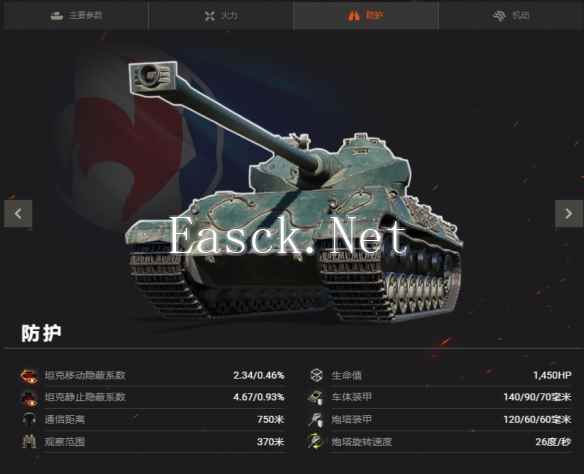The width and height of the screenshot is (584, 474).
Task: Click the crossed-guns firepower tab icon
Action: click(210, 16)
